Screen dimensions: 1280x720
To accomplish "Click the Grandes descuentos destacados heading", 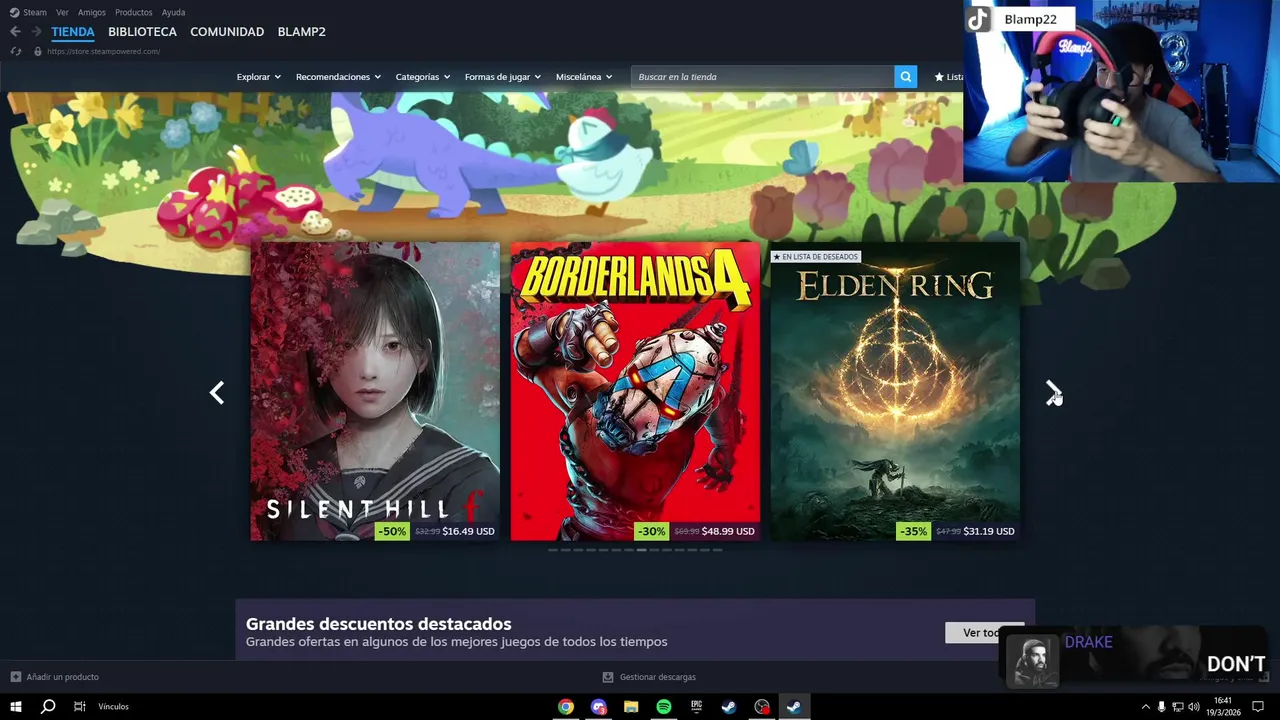I will (x=378, y=624).
